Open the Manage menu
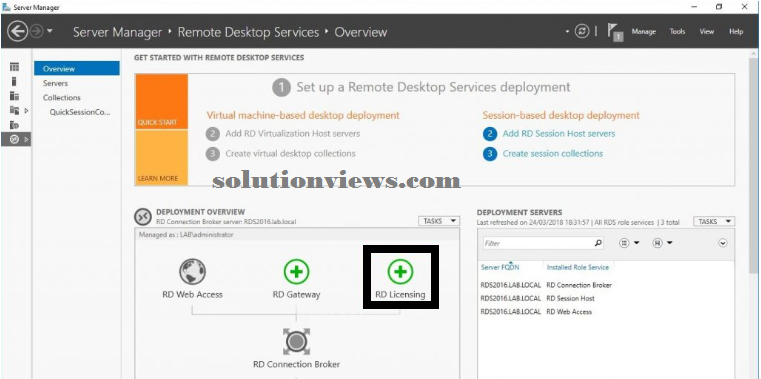The width and height of the screenshot is (761, 379). tap(644, 32)
